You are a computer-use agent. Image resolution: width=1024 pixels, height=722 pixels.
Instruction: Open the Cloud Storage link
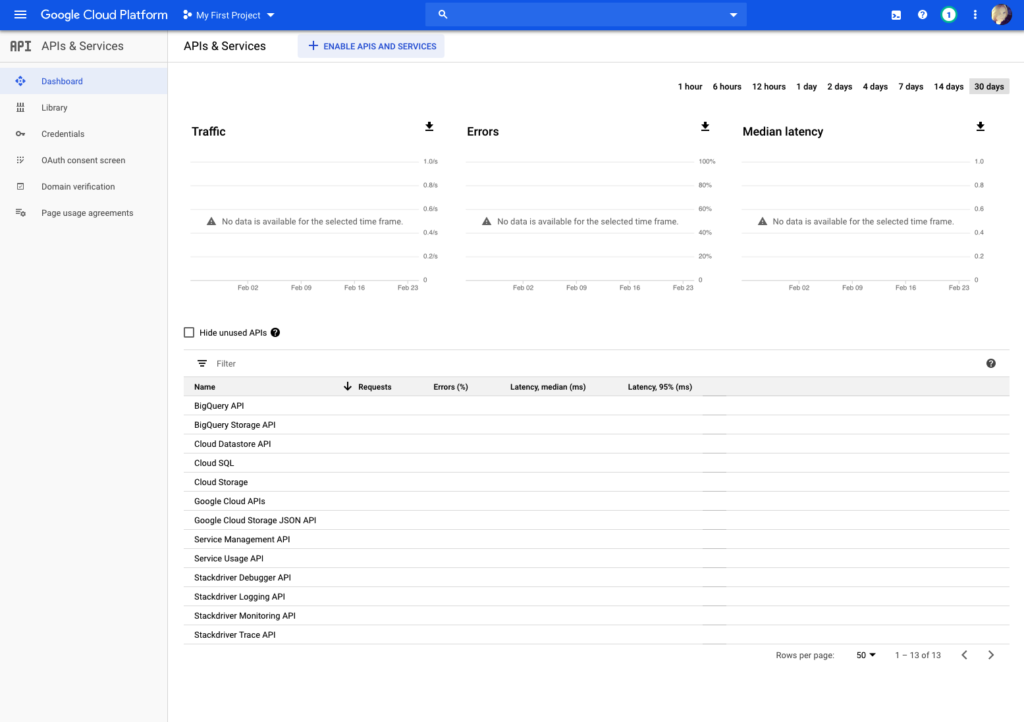click(221, 482)
